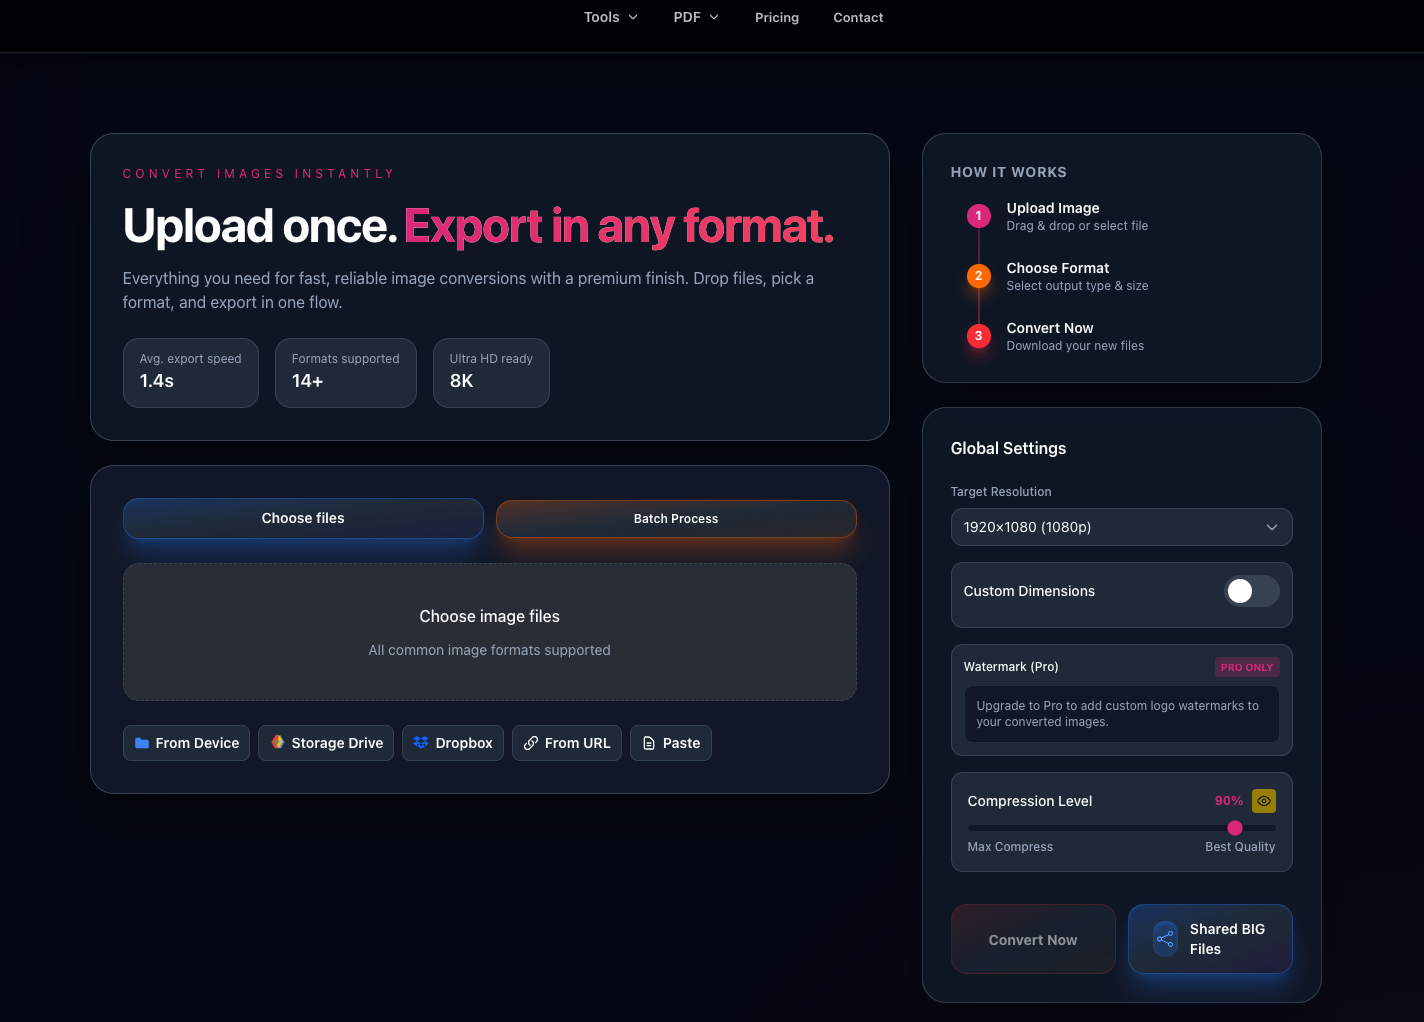Image resolution: width=1424 pixels, height=1022 pixels.
Task: Click the share icon in Shared BIG Files
Action: click(1165, 939)
